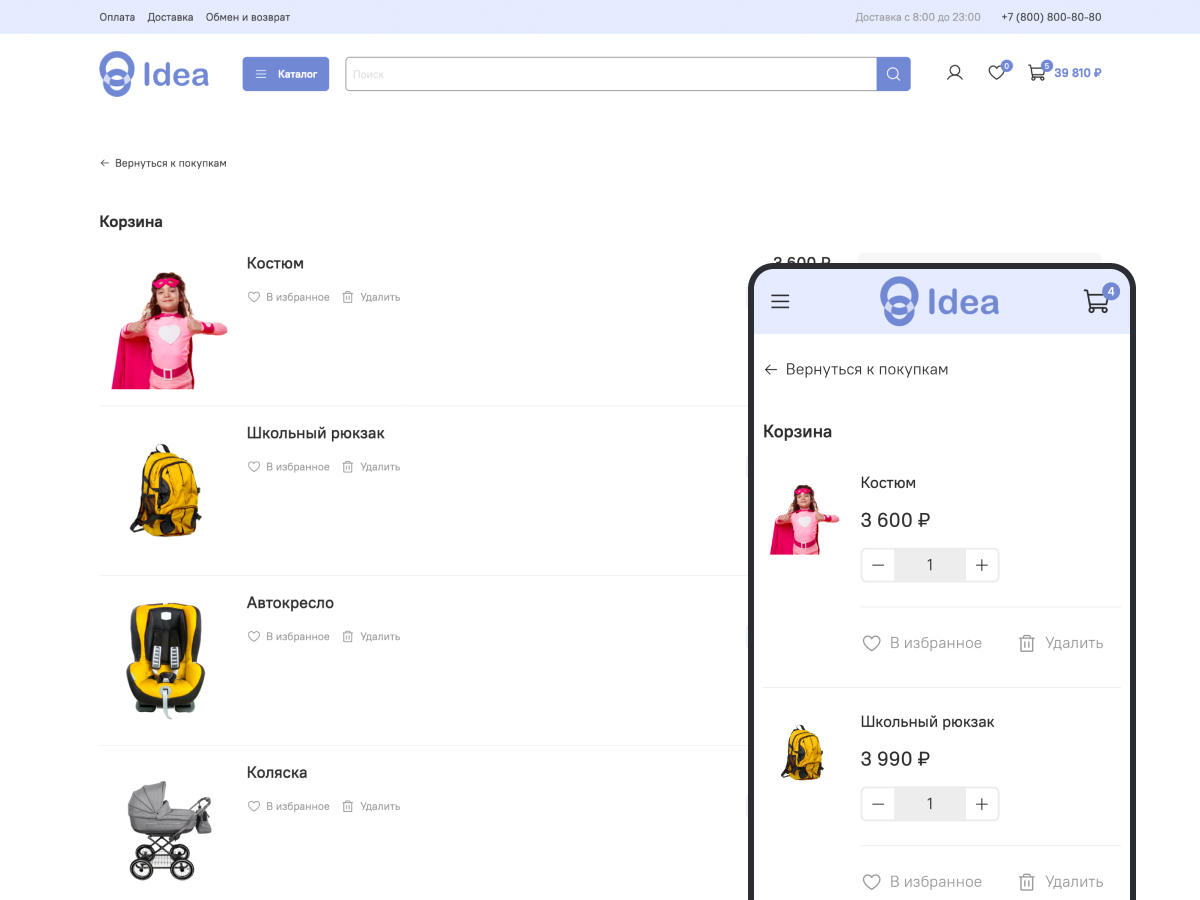This screenshot has width=1200, height=900.
Task: Decrease Школьный рюкзак quantity in mobile
Action: pyautogui.click(x=878, y=804)
